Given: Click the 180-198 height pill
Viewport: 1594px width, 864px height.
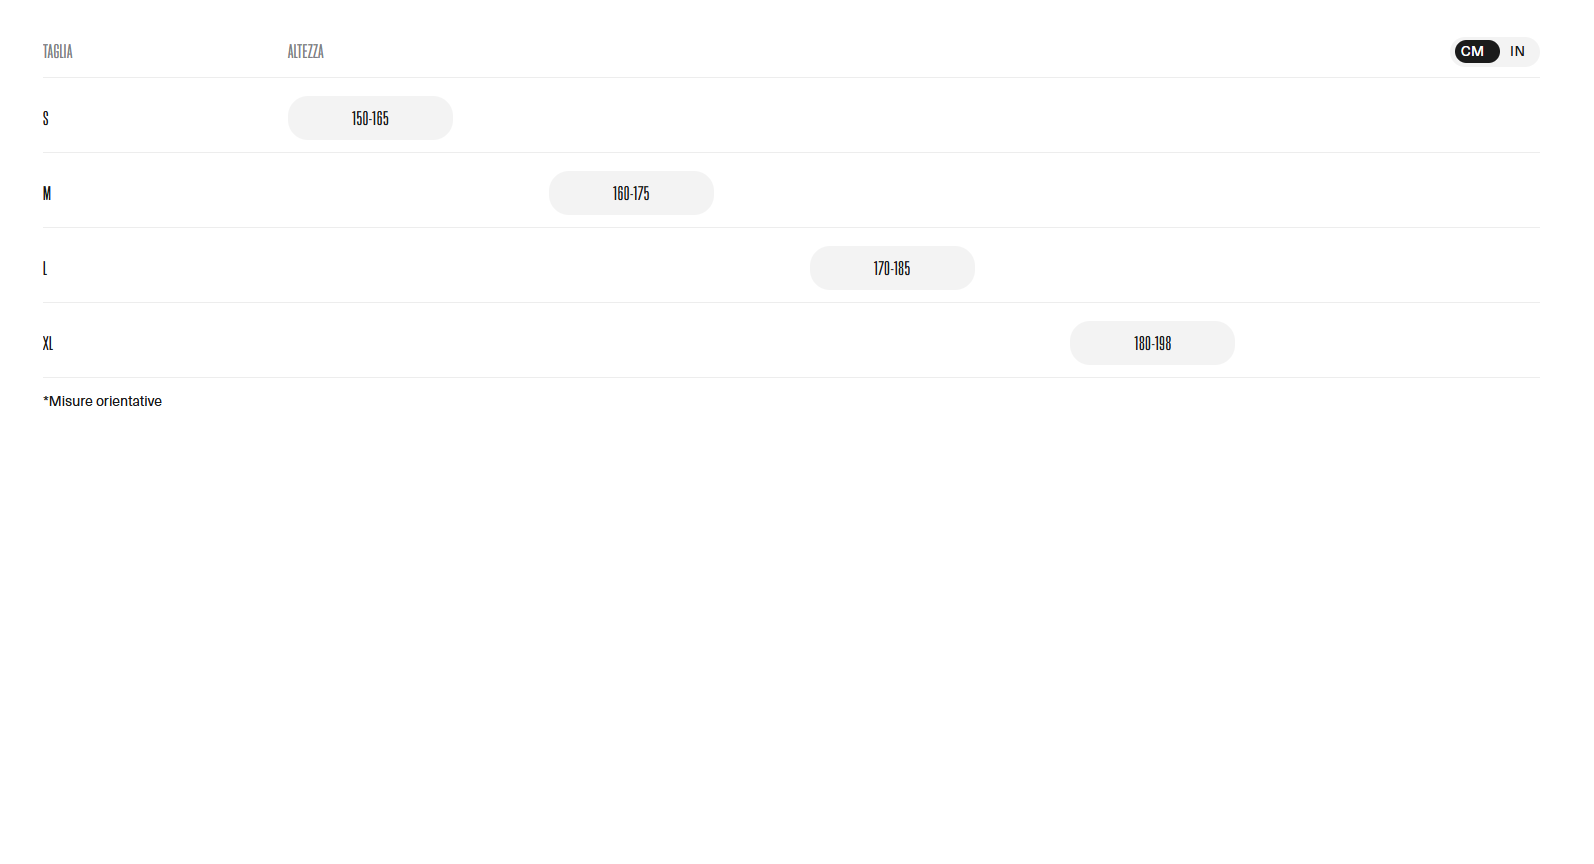Looking at the screenshot, I should [x=1152, y=344].
